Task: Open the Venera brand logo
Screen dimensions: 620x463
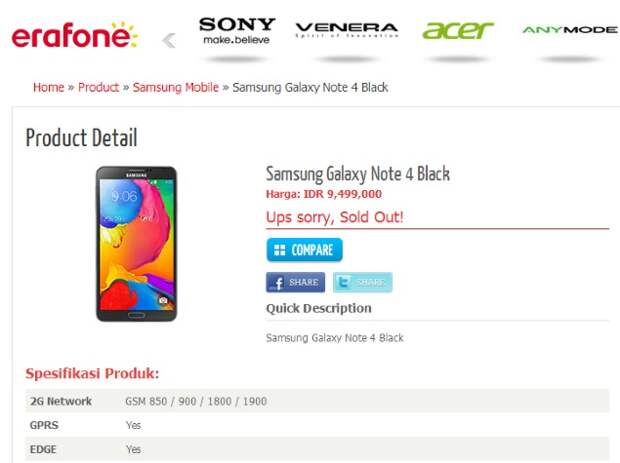Action: point(347,30)
